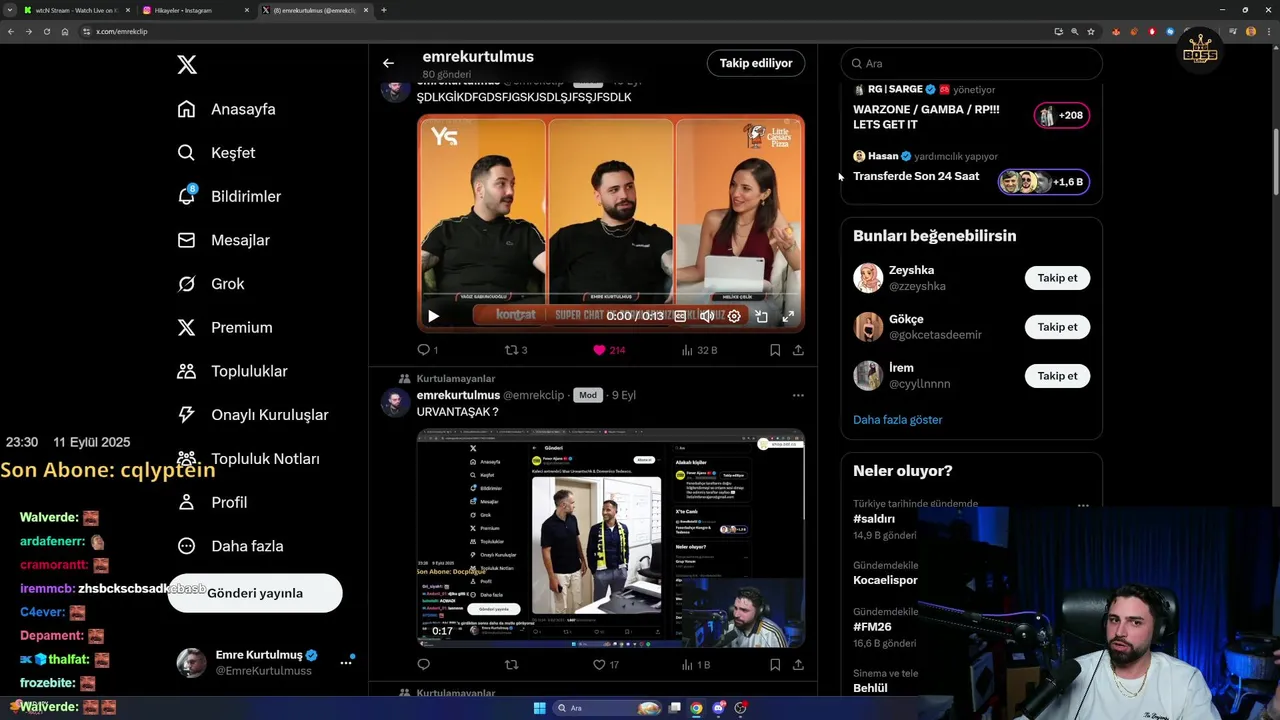Repost the URVANTAŞAK post
Image resolution: width=1280 pixels, height=720 pixels.
(511, 665)
